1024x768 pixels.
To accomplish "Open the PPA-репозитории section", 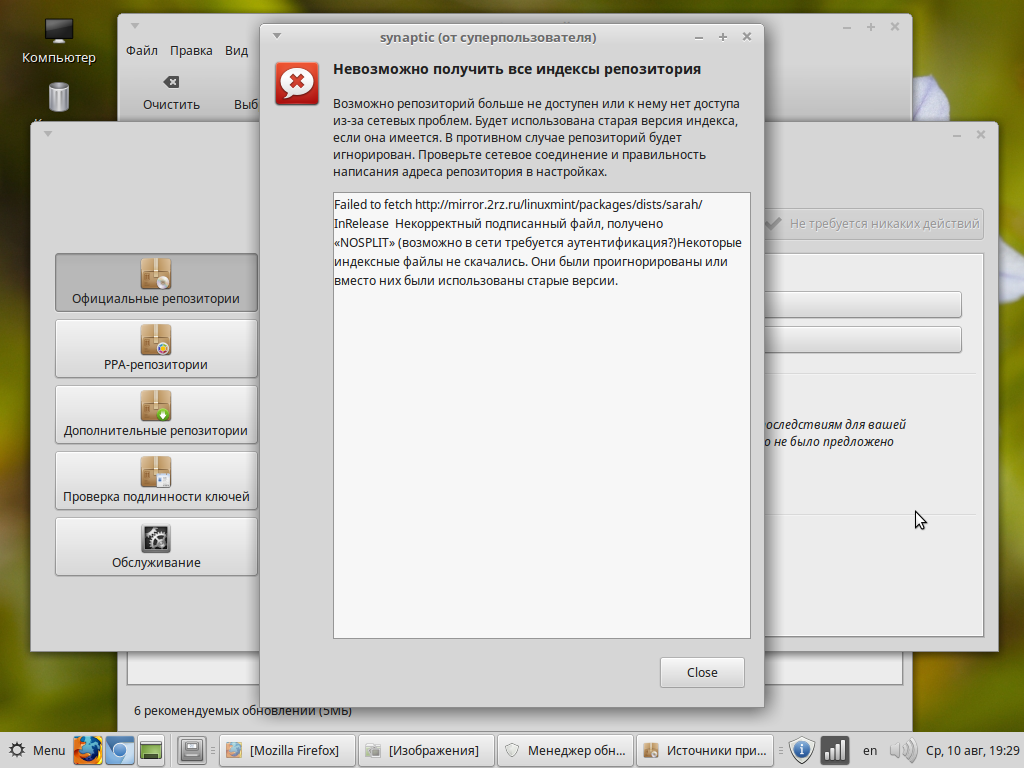I will coord(156,347).
